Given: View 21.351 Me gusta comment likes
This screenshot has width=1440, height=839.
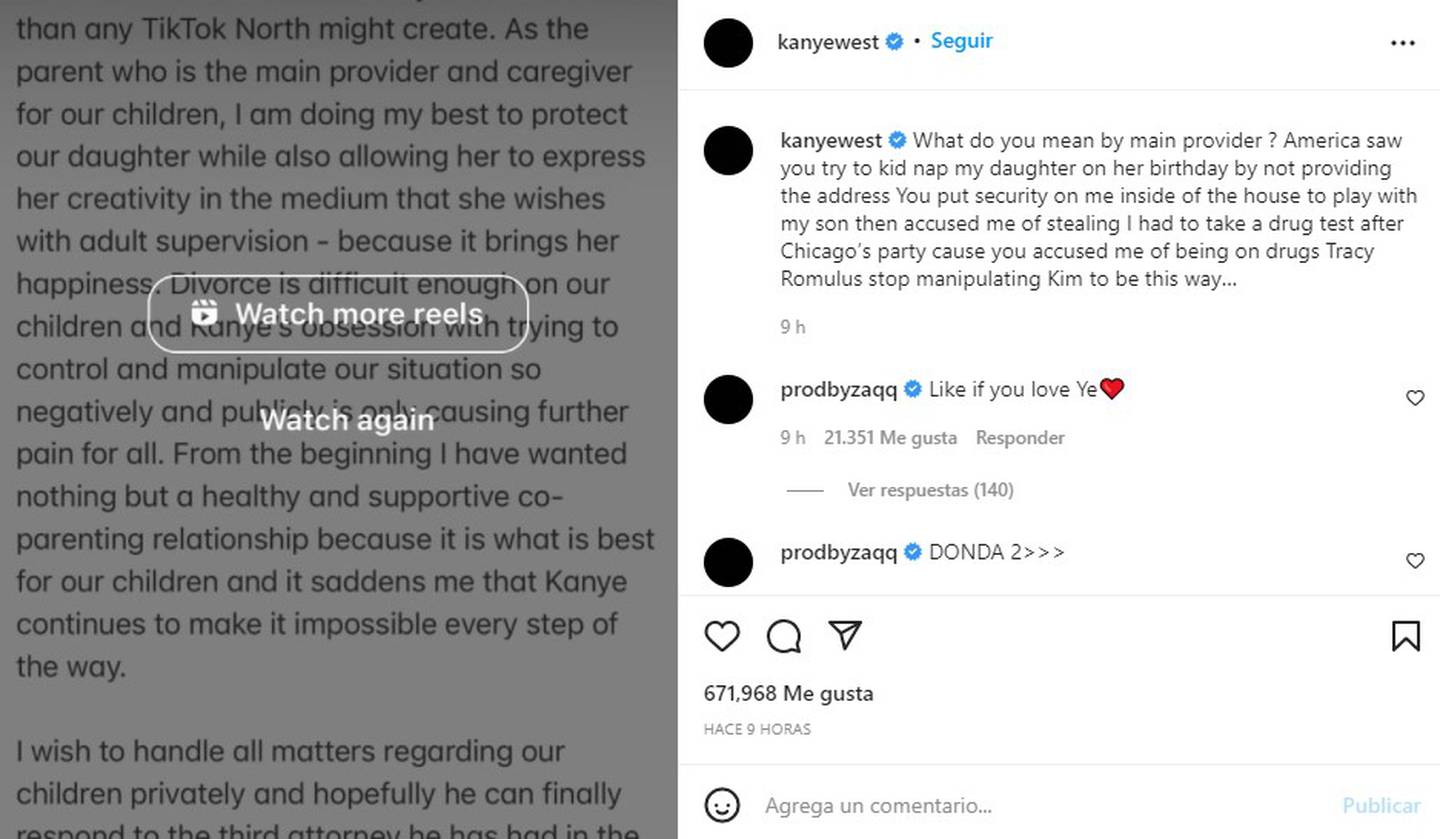Looking at the screenshot, I should pyautogui.click(x=890, y=438).
